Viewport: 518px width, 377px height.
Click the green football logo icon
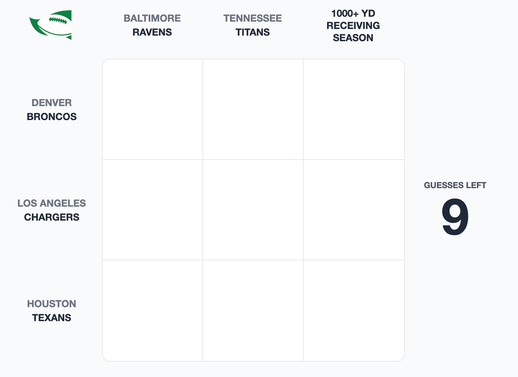coord(51,25)
